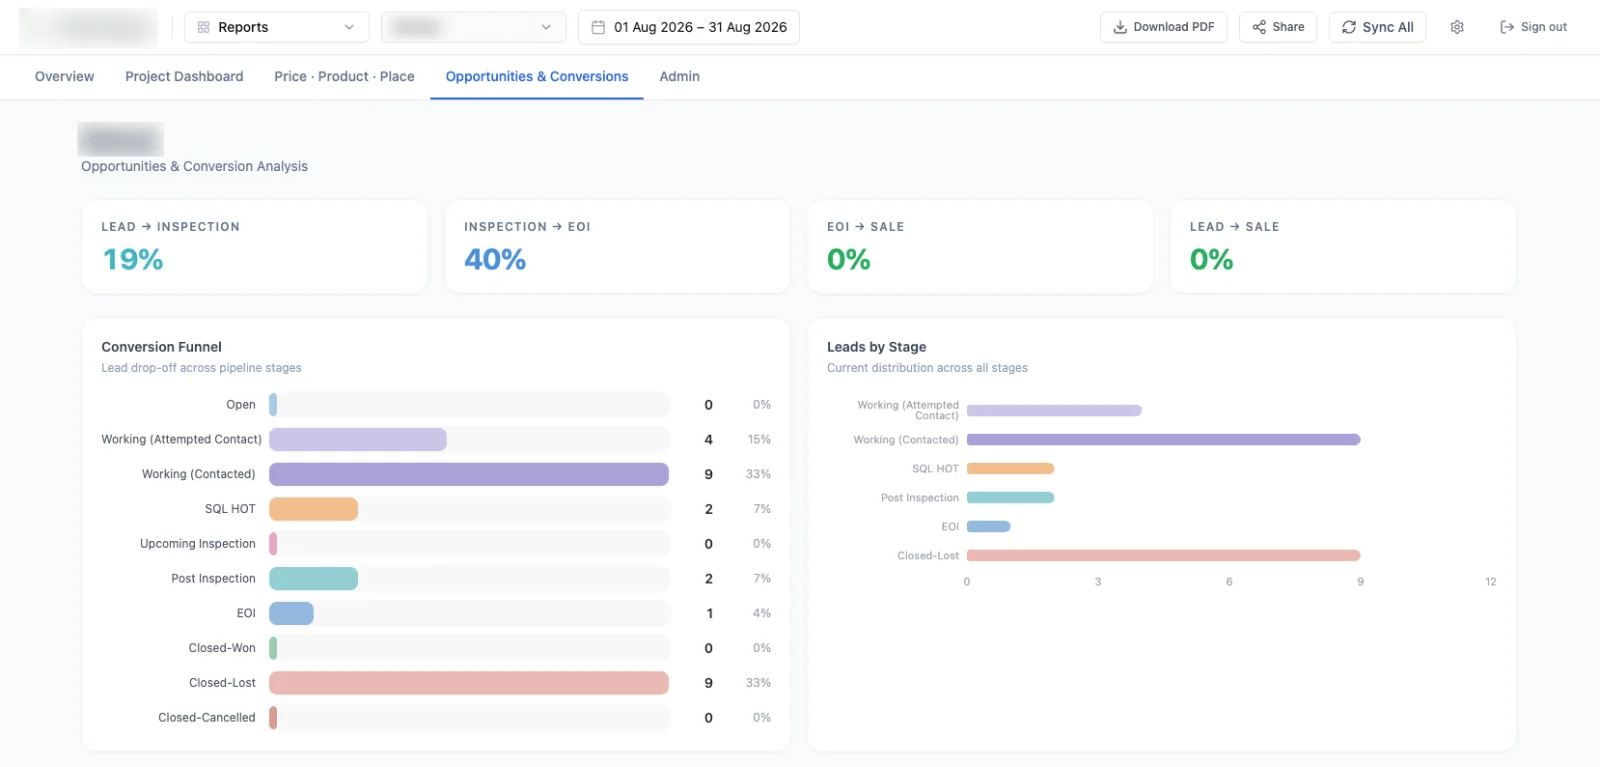This screenshot has height=767, width=1600.
Task: Click the download icon in Download PDF
Action: coord(1120,27)
